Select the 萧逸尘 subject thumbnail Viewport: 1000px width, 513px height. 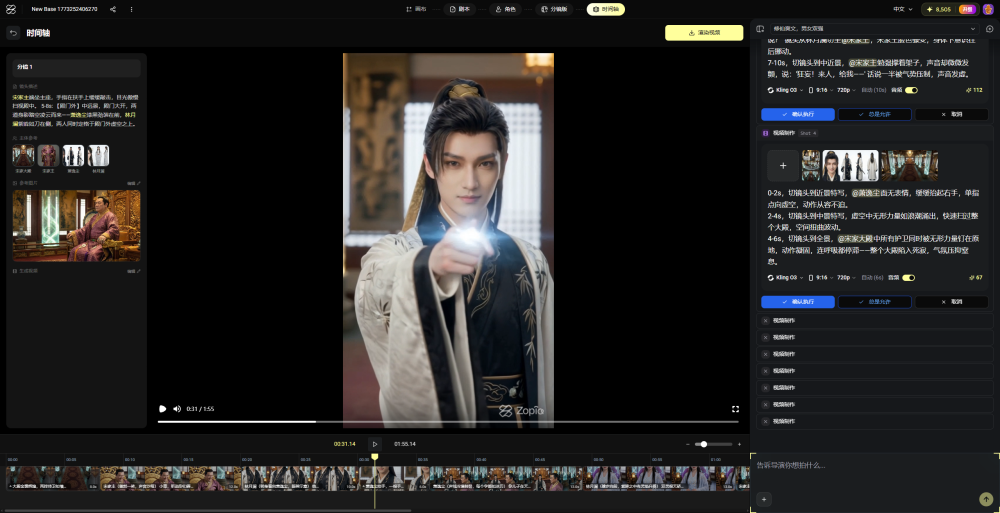73,156
